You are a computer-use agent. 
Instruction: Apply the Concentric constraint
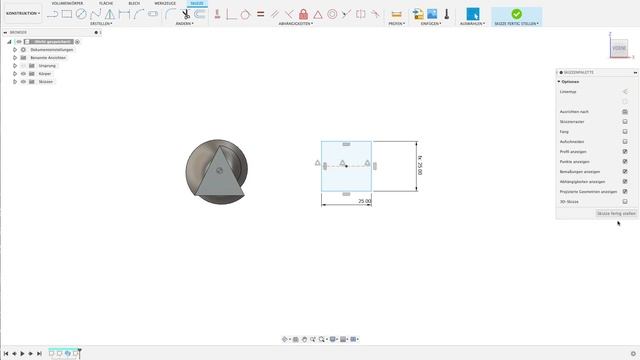click(x=332, y=14)
